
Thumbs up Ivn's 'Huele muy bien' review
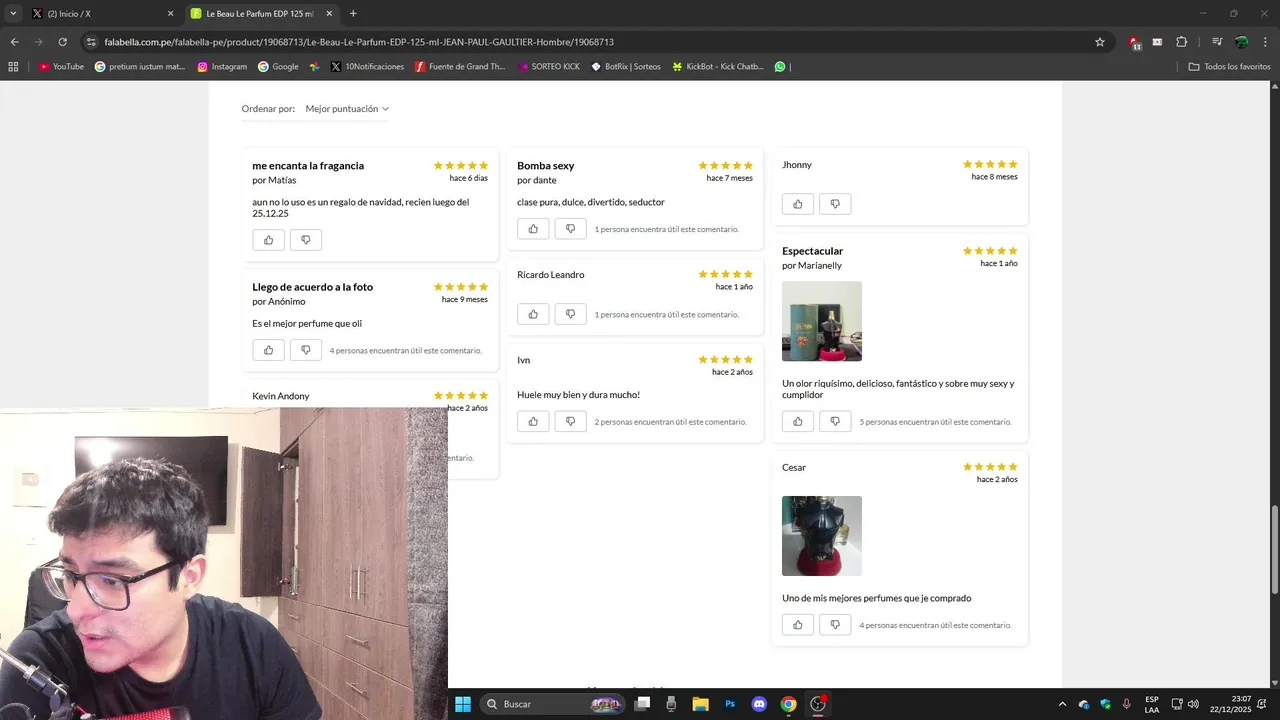533,421
